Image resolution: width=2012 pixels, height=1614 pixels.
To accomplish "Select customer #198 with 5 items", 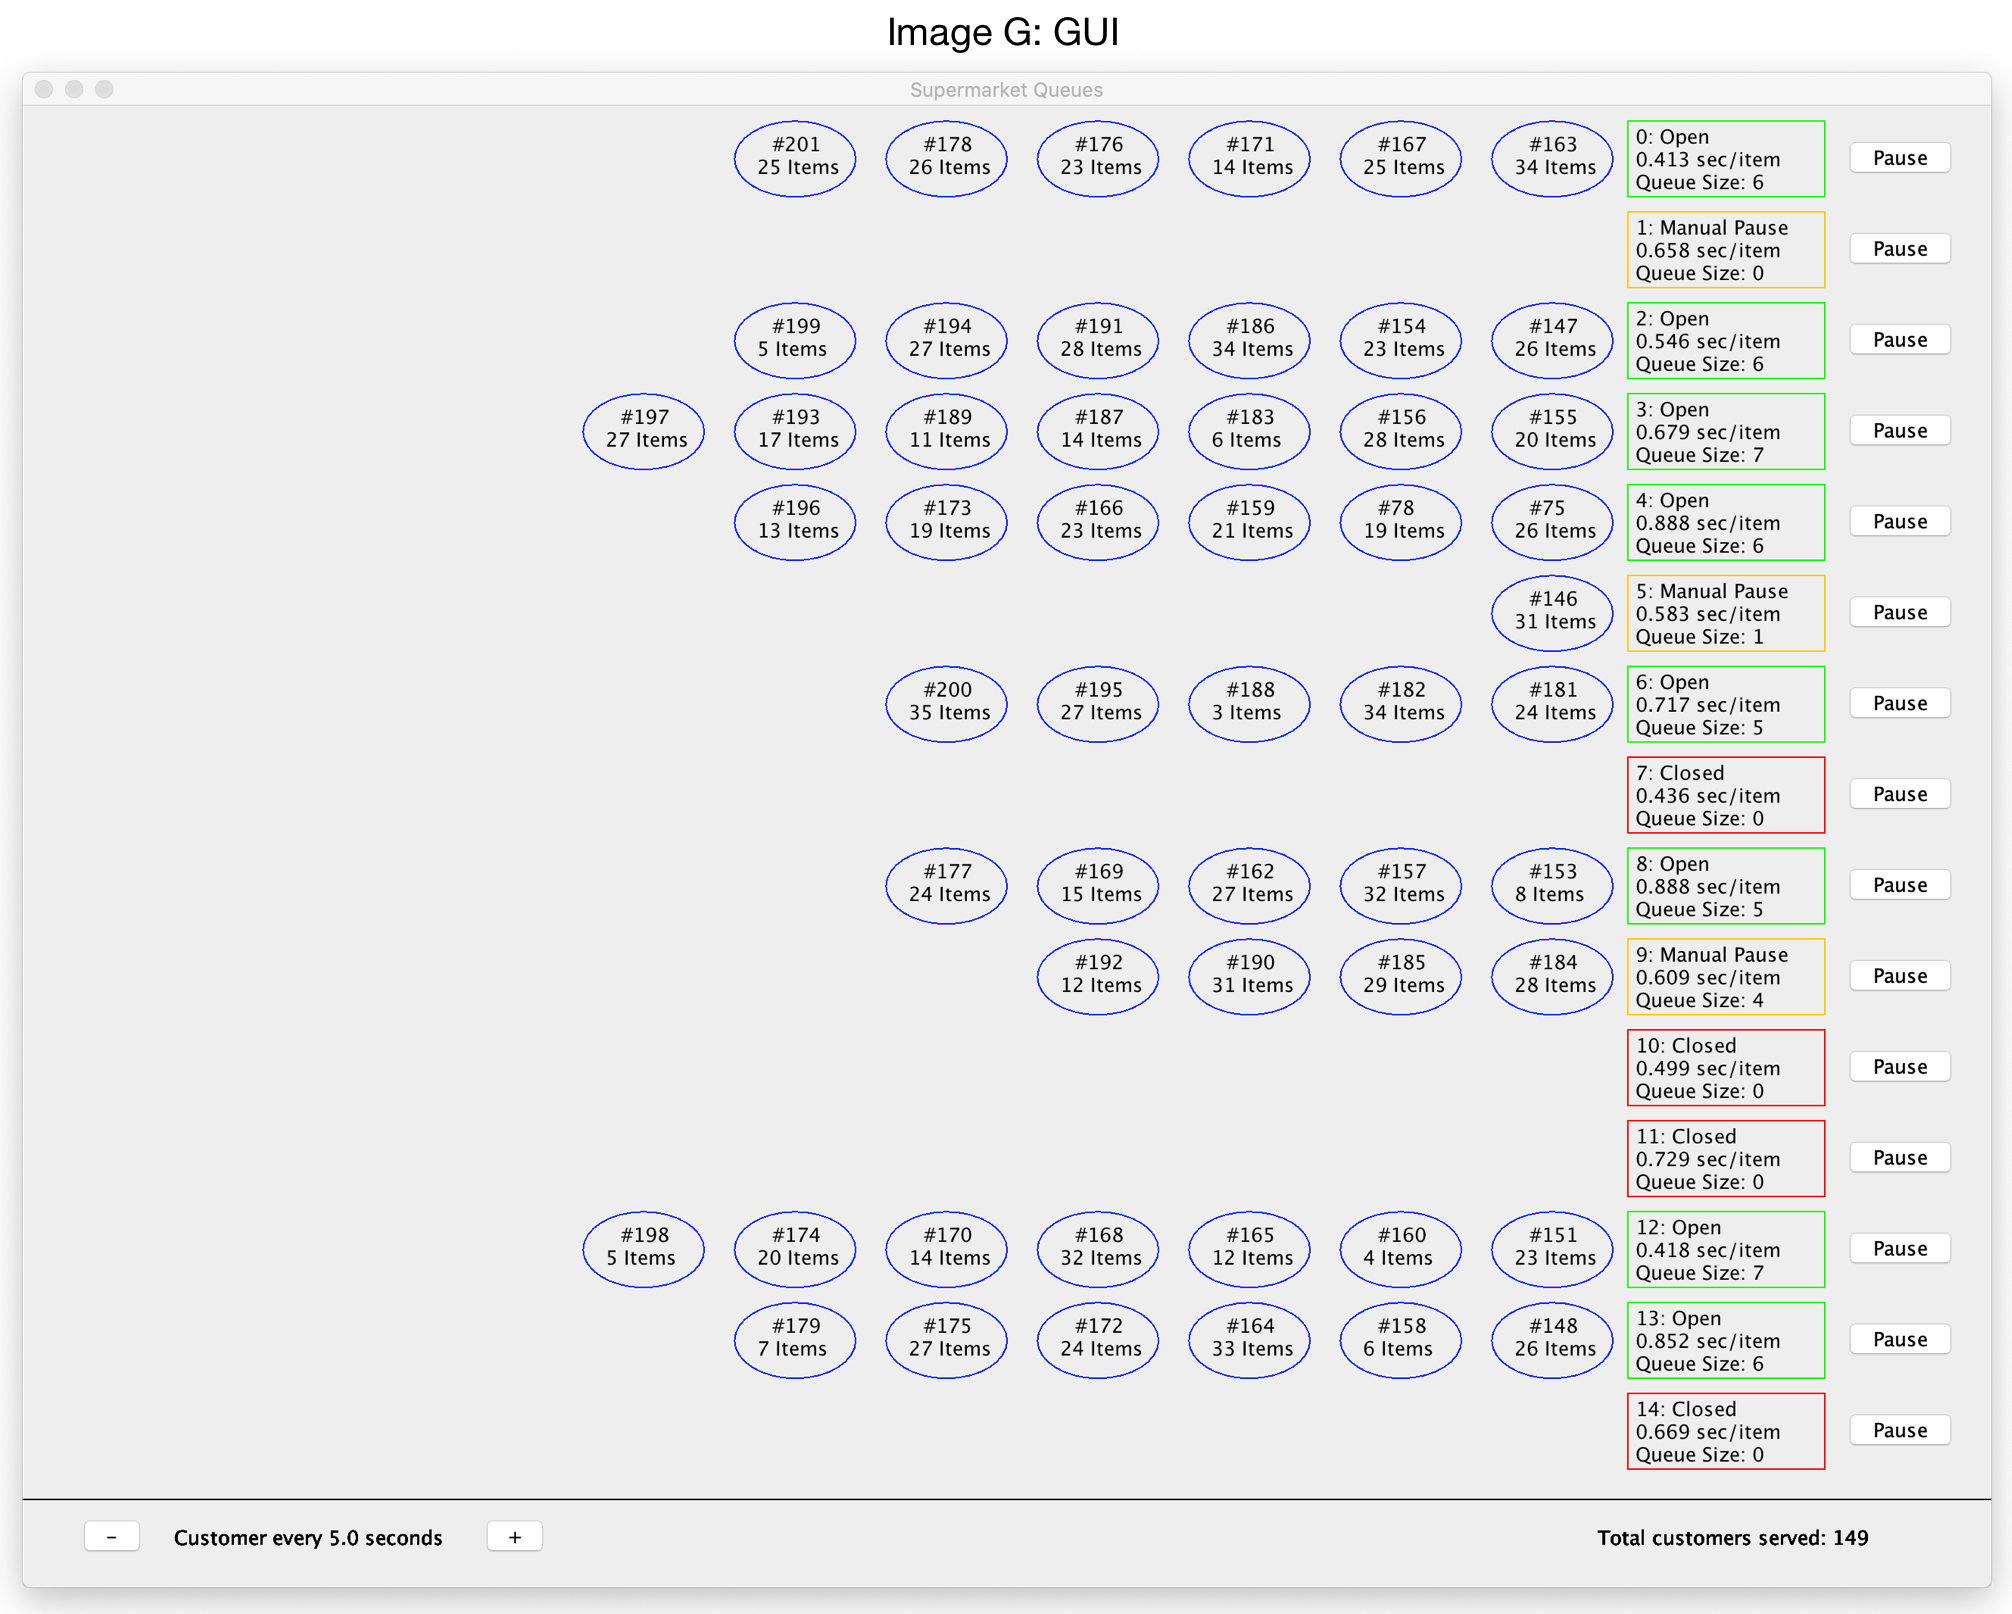I will click(x=644, y=1248).
